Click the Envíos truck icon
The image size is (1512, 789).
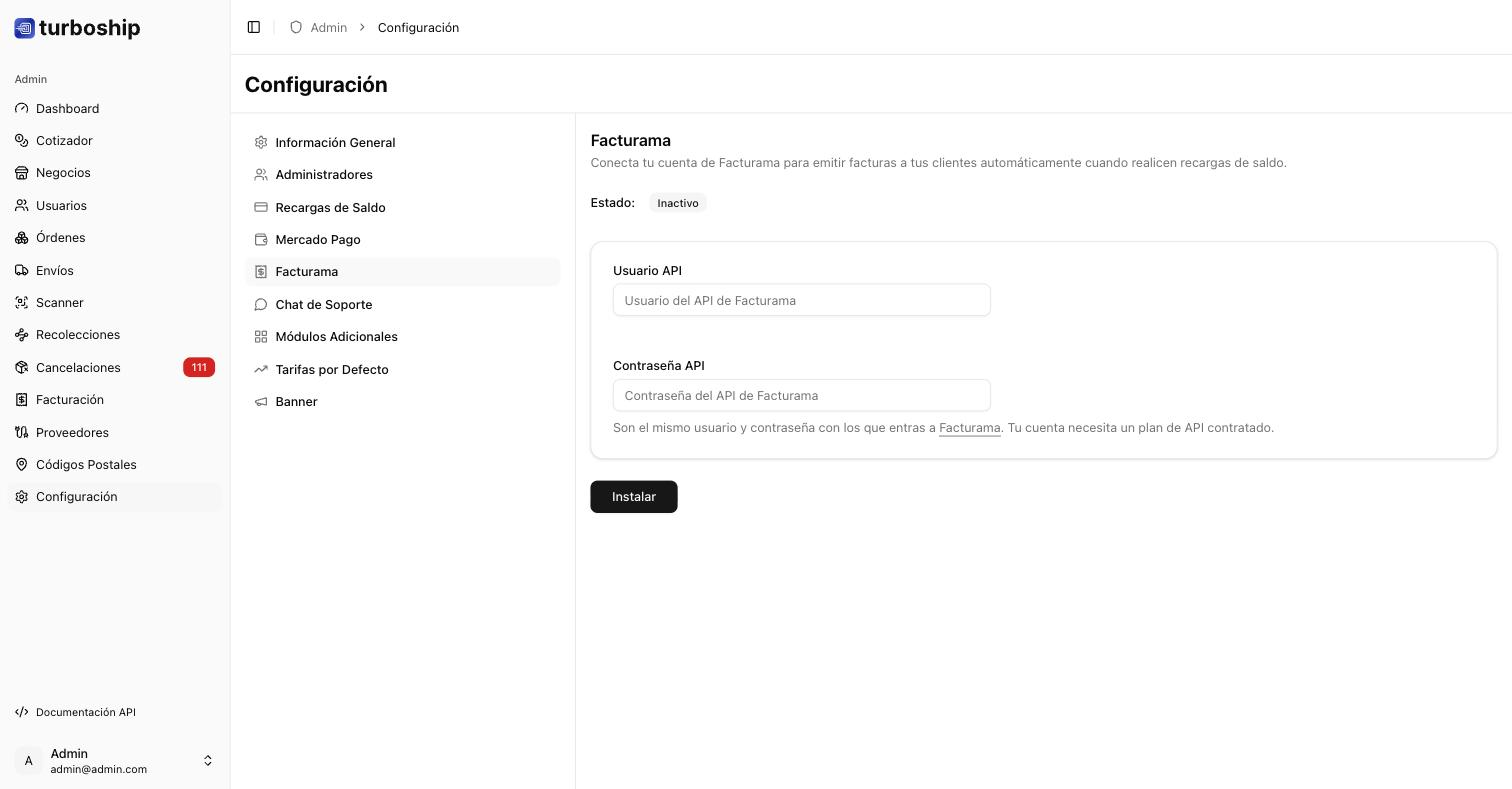(21, 270)
